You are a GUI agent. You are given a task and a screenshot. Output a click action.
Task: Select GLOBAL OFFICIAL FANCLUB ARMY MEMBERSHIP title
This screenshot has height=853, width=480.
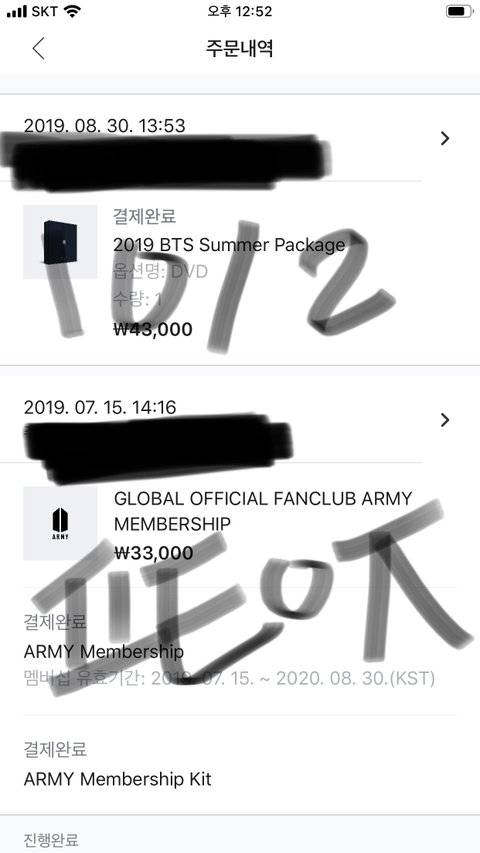263,511
